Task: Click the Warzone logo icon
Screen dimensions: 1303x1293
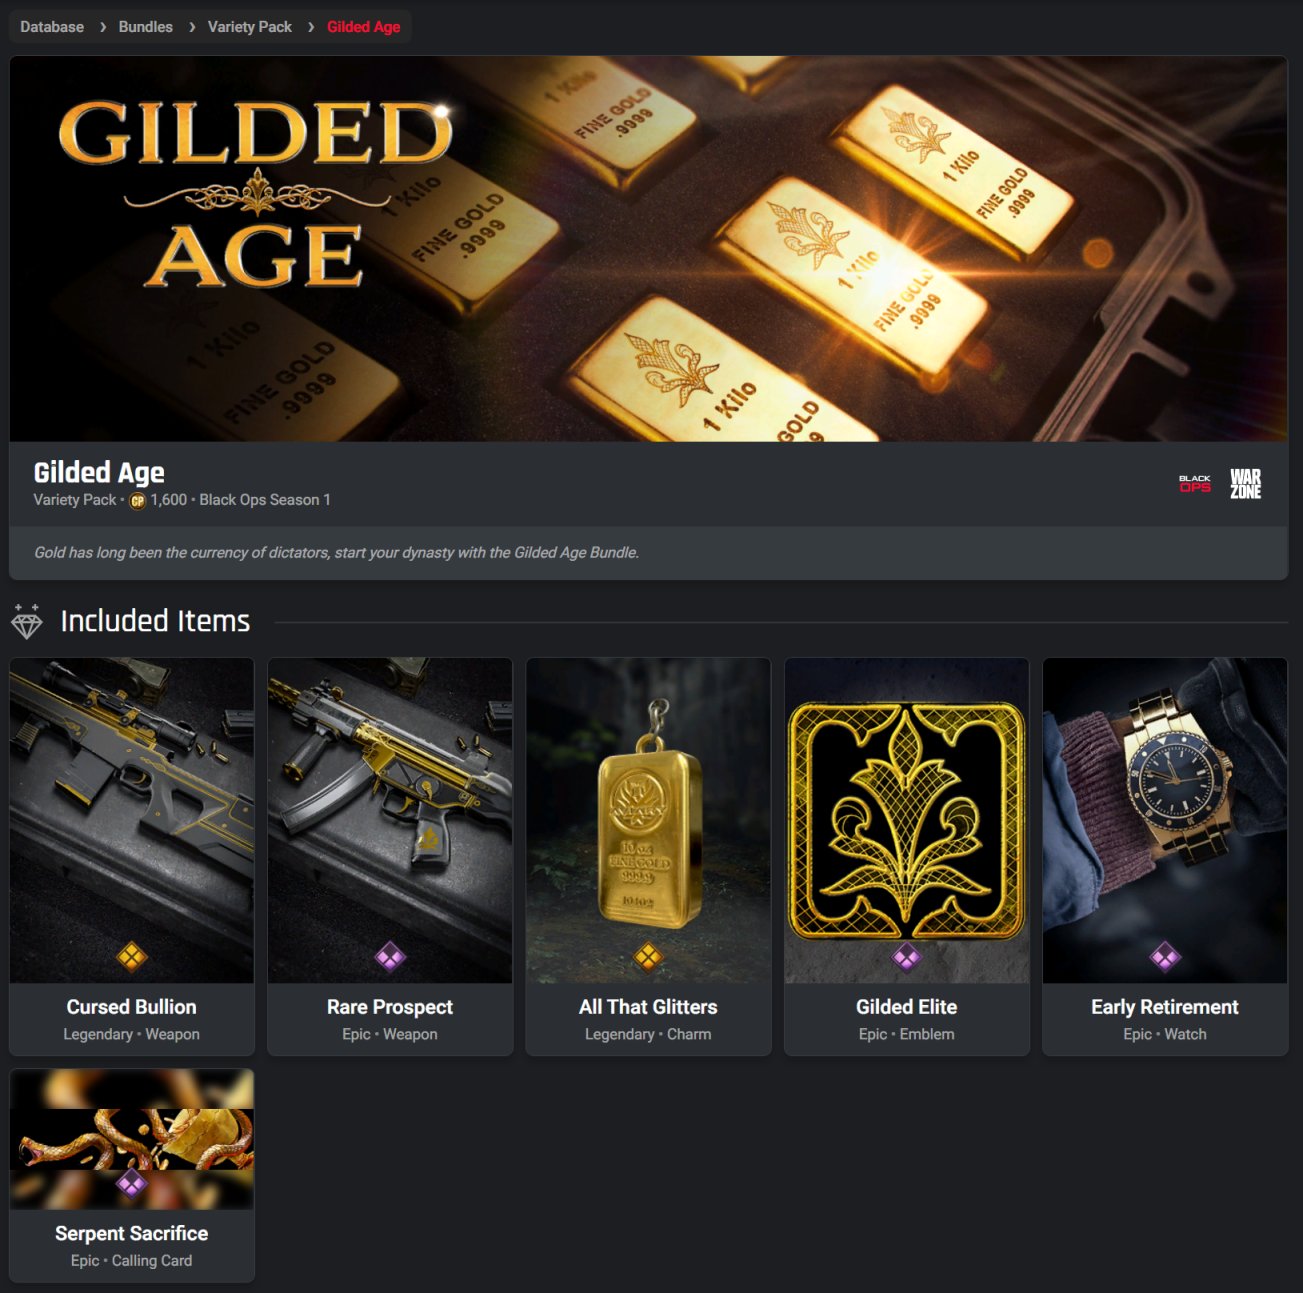Action: click(1245, 484)
